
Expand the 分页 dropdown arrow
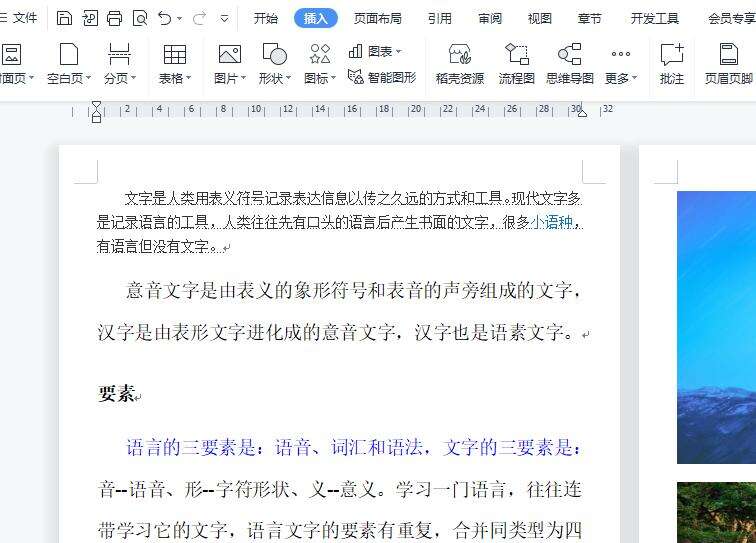pos(134,78)
